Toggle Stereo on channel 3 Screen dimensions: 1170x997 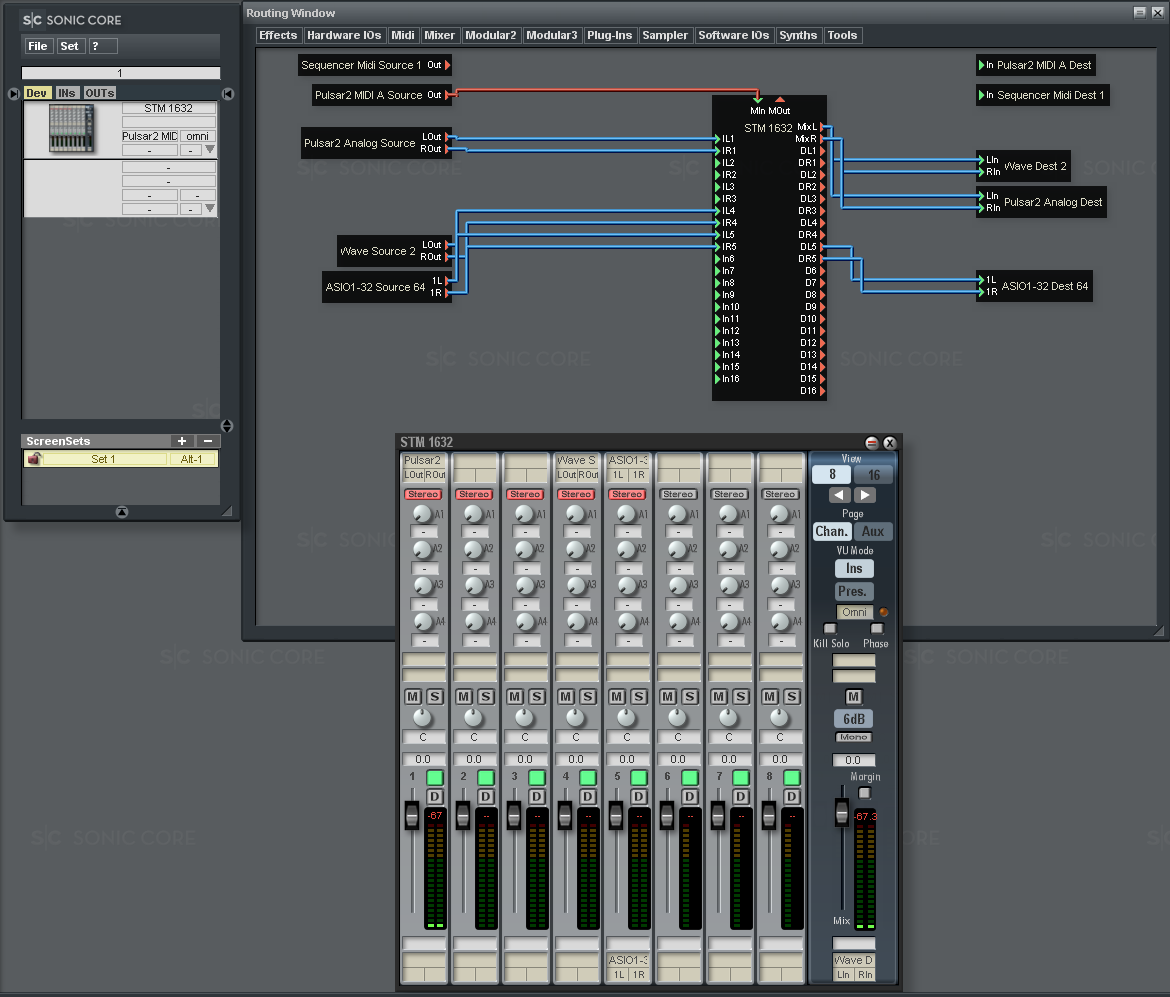(x=525, y=494)
